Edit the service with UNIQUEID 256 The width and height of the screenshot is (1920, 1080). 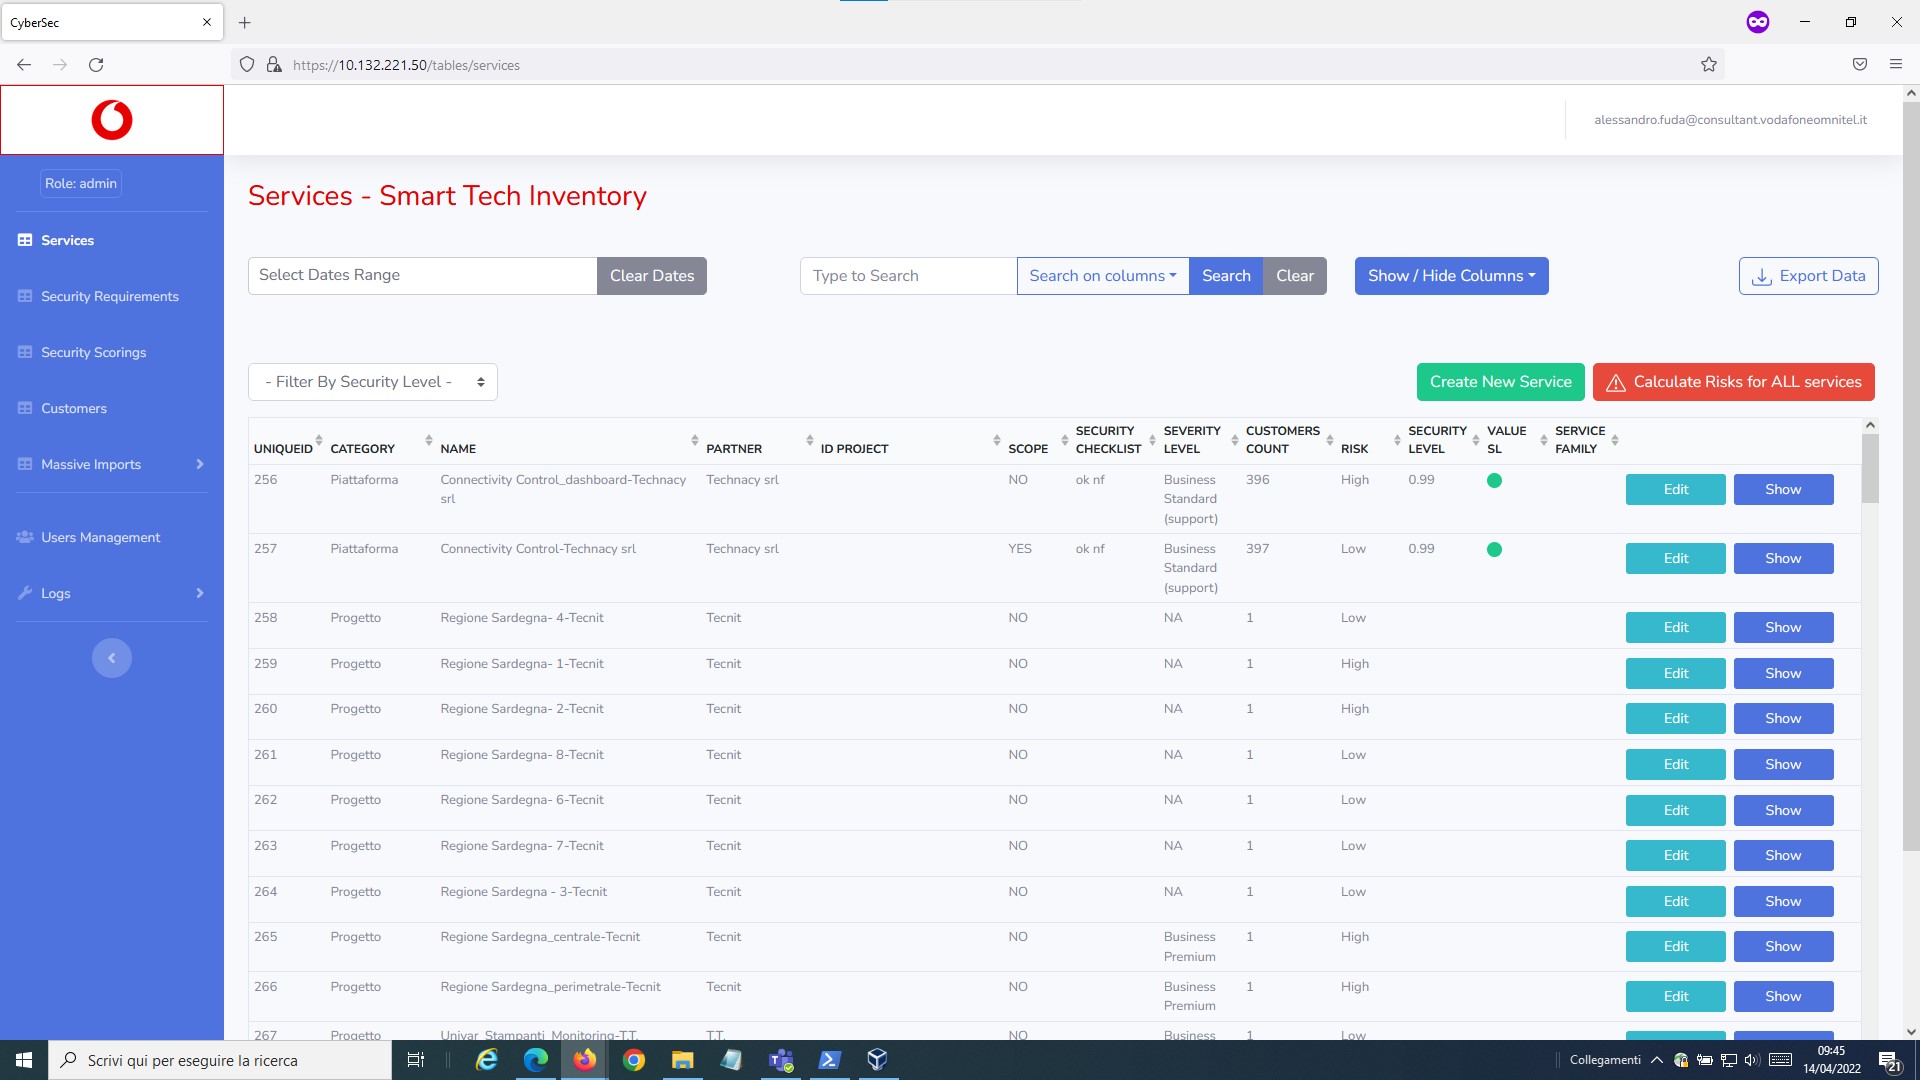pyautogui.click(x=1675, y=489)
